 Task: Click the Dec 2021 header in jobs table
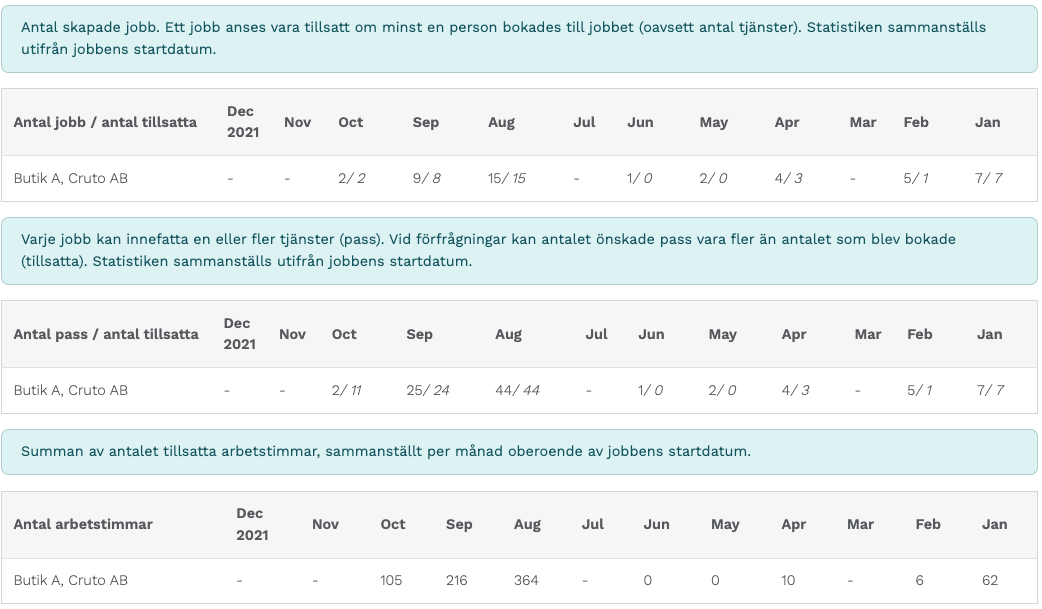pos(243,122)
